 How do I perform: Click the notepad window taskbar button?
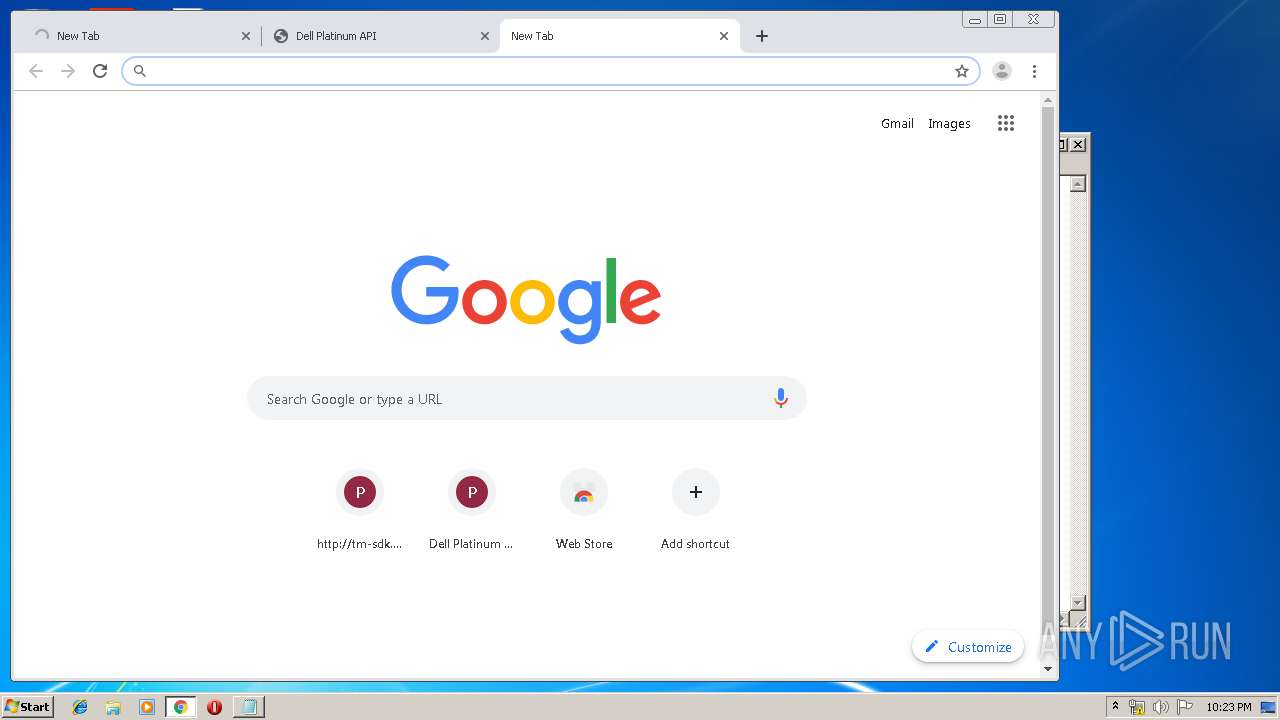pos(248,707)
